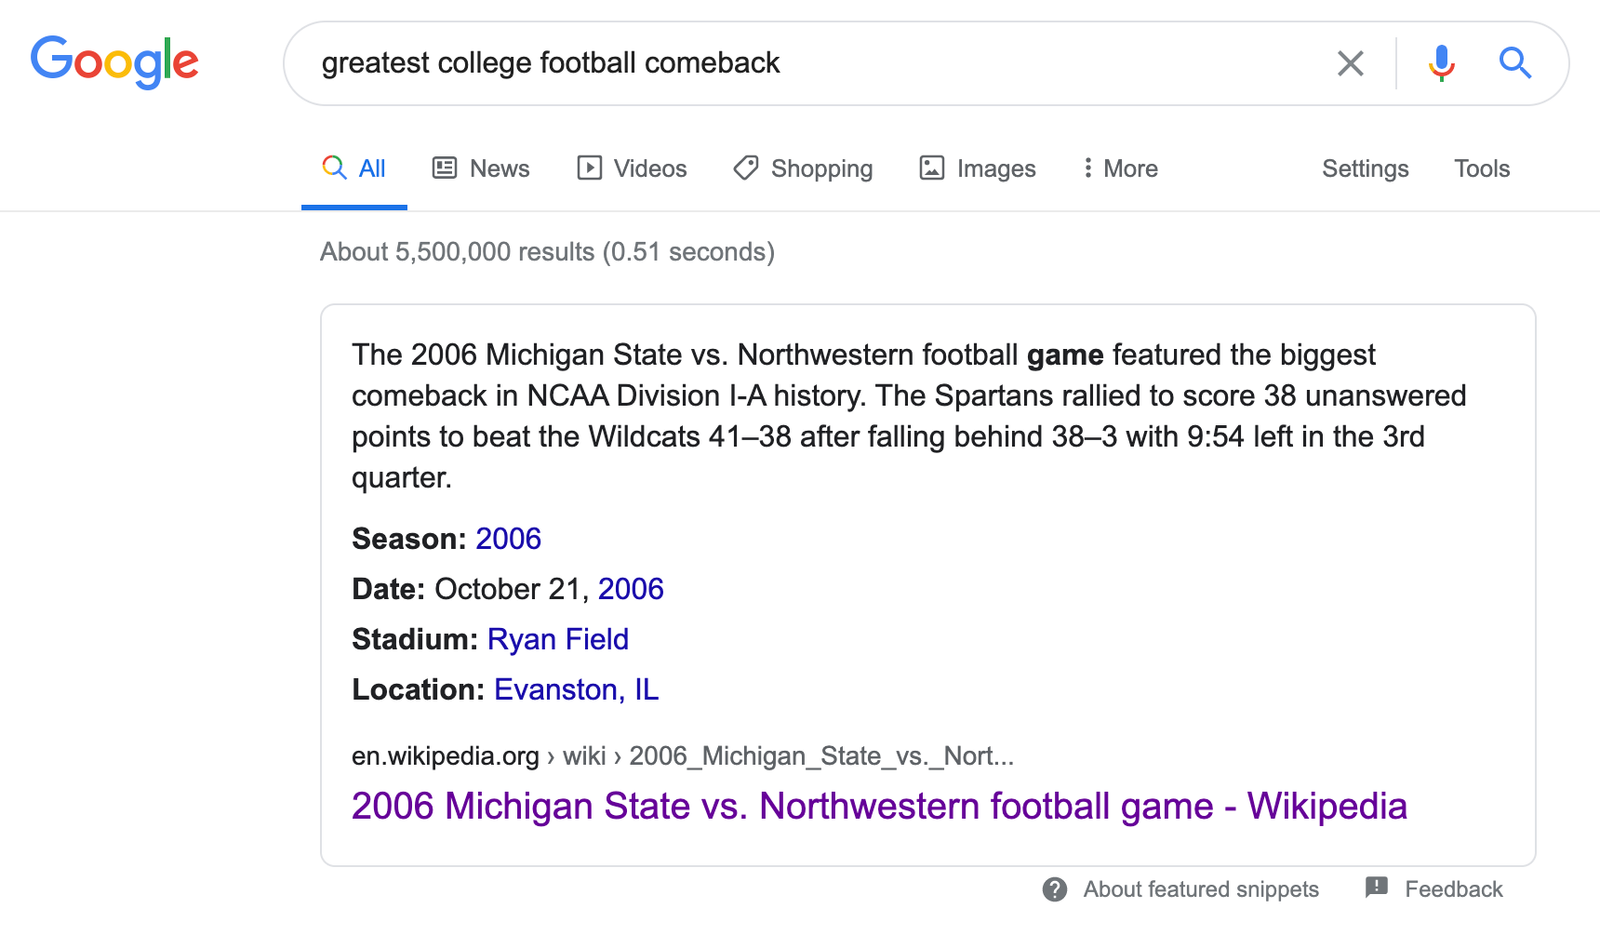Switch to the Images tab
Viewport: 1600px width, 936px height.
click(x=977, y=168)
